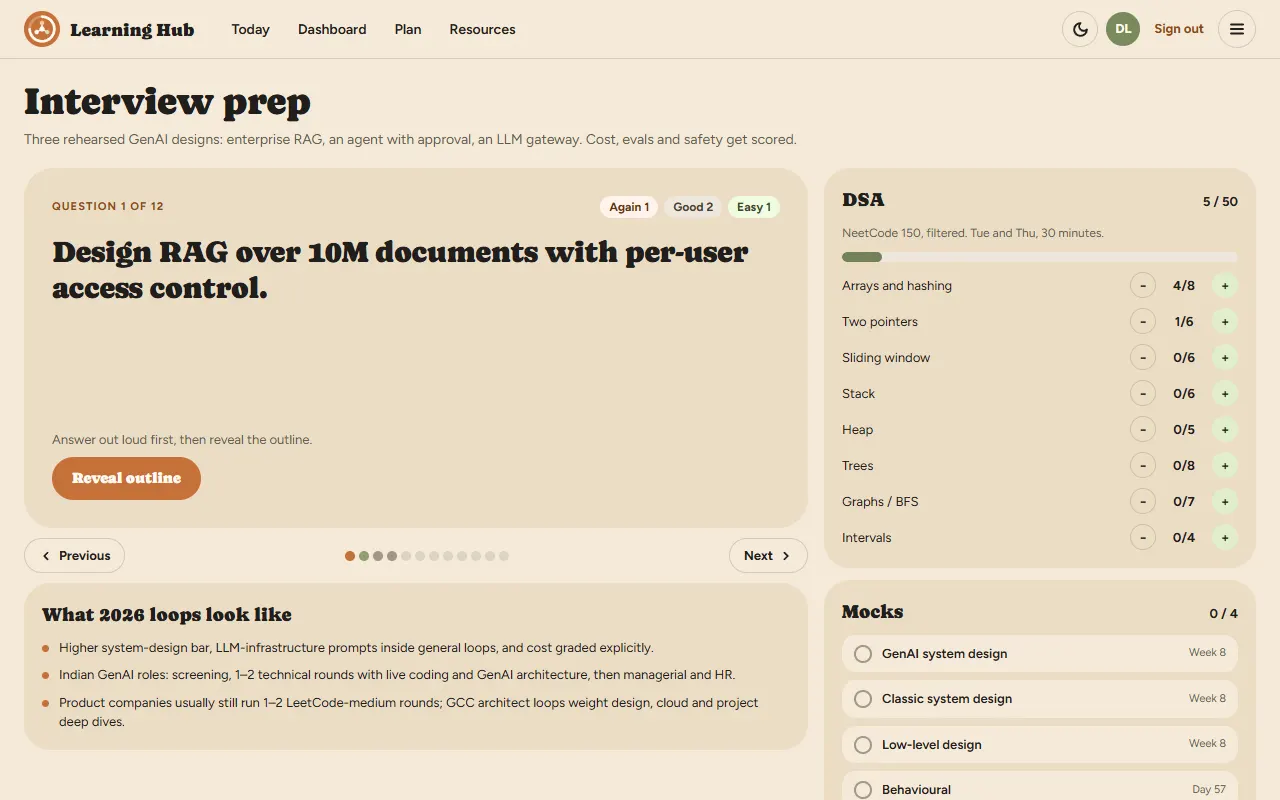The width and height of the screenshot is (1280, 800).
Task: Click the Learning Hub logo icon
Action: tap(42, 29)
